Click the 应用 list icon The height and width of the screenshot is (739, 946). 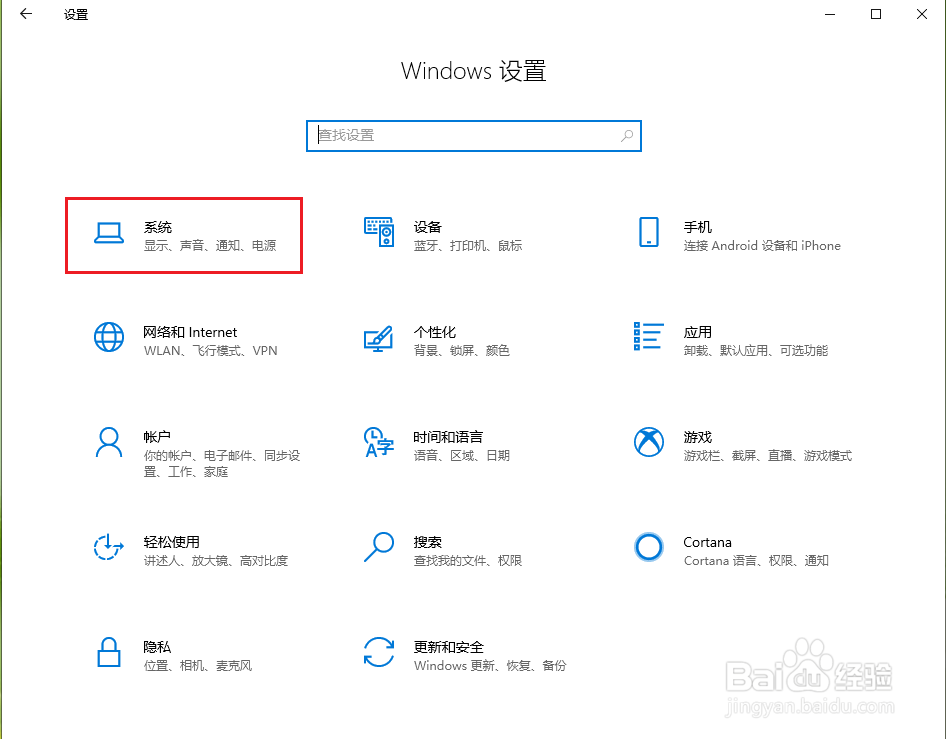point(649,337)
